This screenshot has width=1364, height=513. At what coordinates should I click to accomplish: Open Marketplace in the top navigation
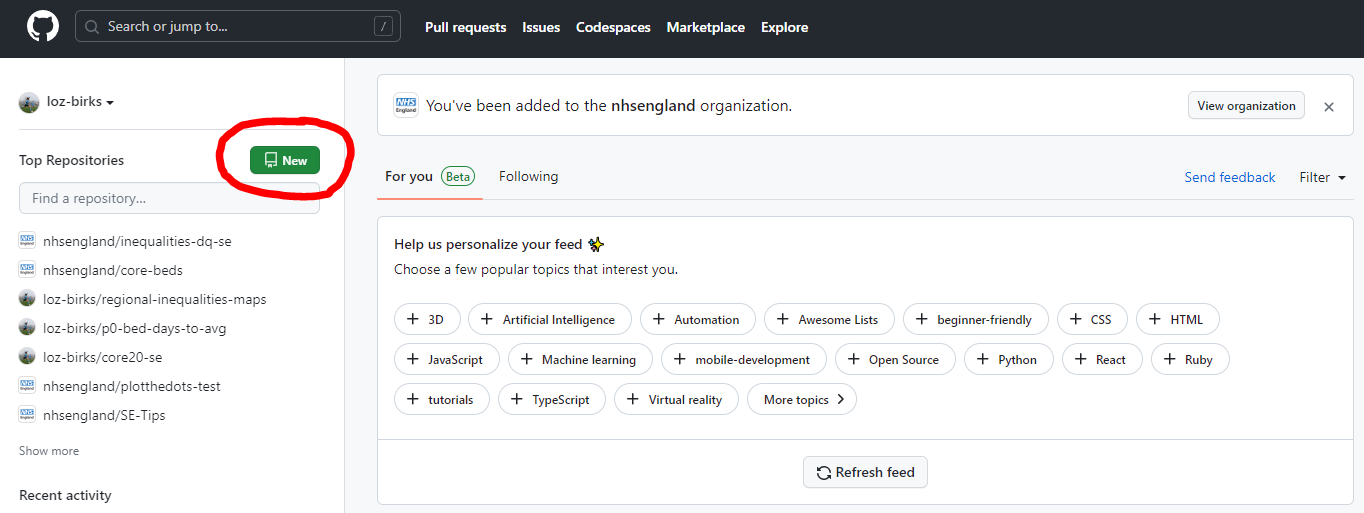(x=706, y=27)
